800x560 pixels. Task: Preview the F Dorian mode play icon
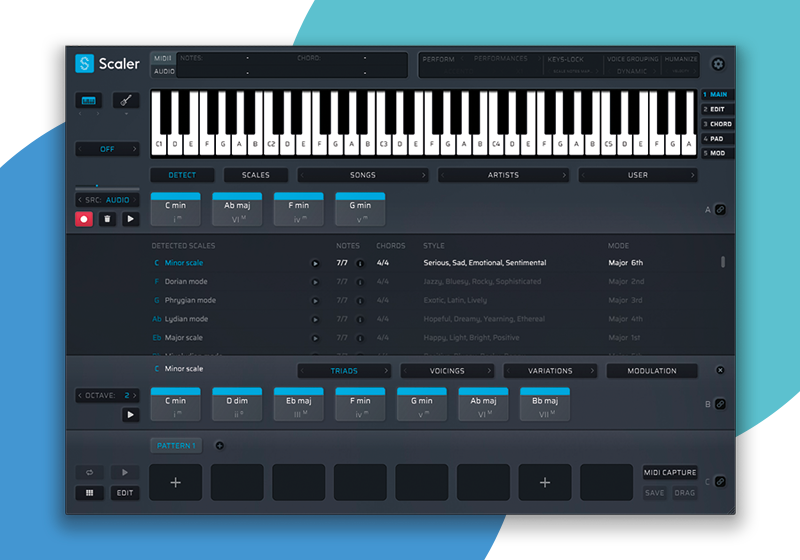(315, 282)
